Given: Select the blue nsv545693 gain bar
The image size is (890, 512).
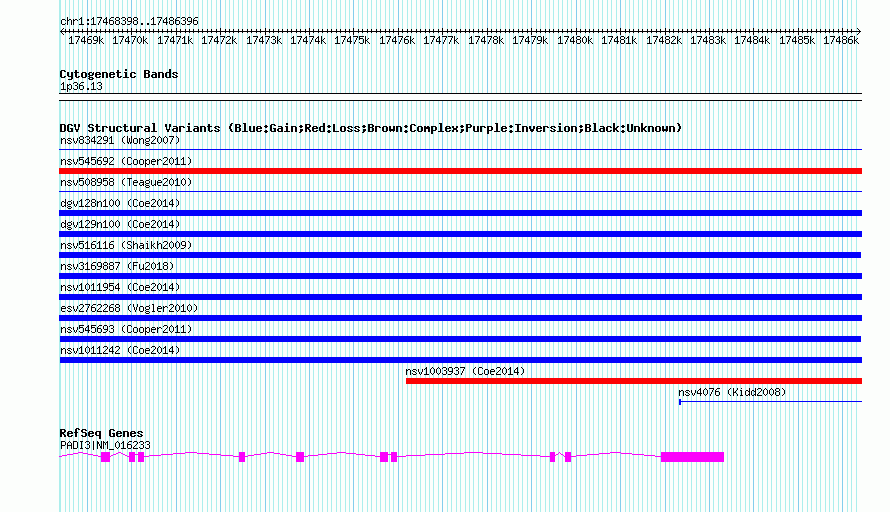Looking at the screenshot, I should click(x=460, y=339).
